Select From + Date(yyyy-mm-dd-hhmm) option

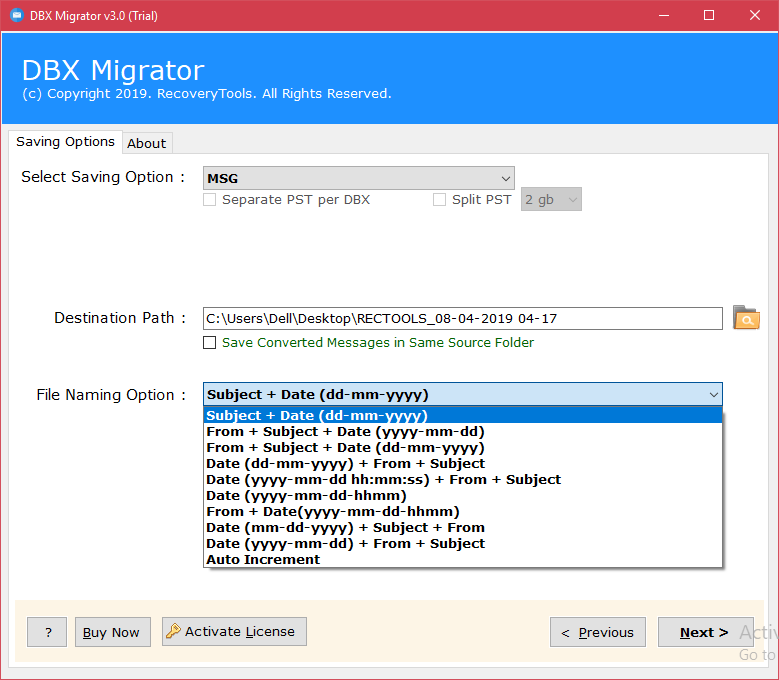pos(463,511)
